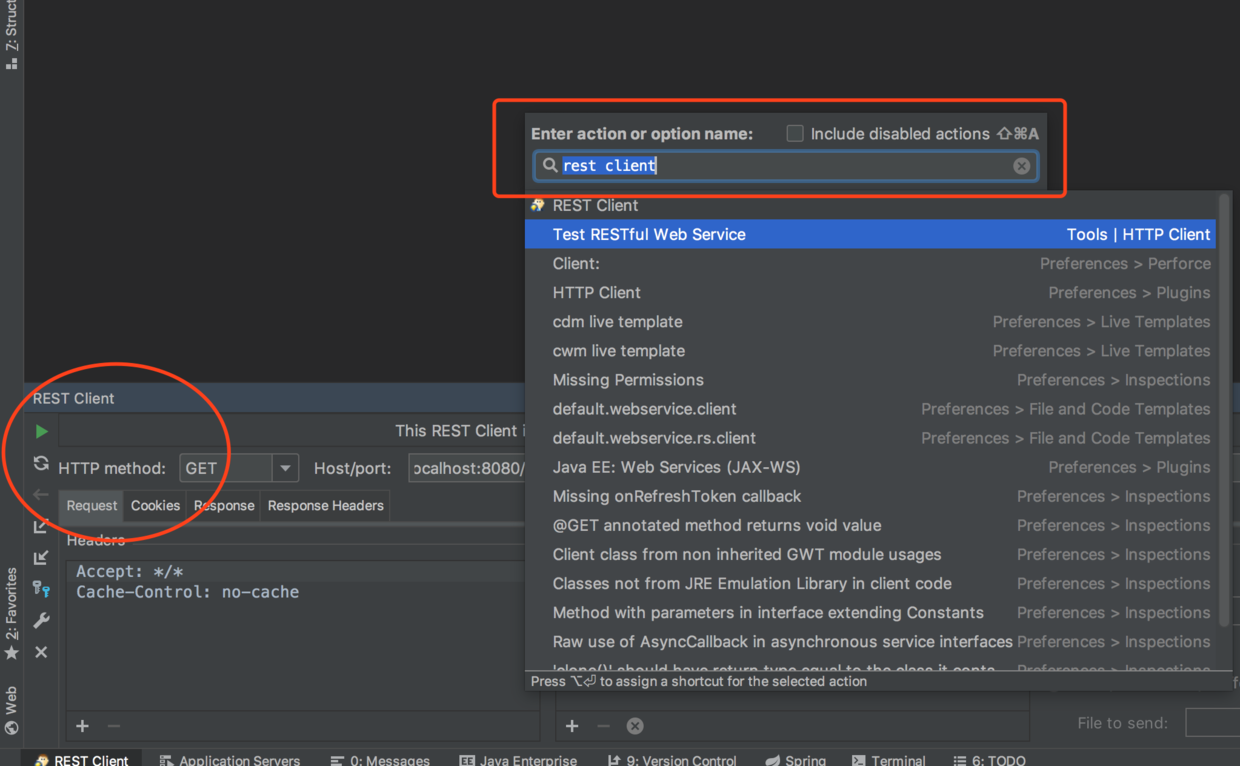Click the import request icon in REST Client toolbar
This screenshot has width=1240, height=766.
click(x=41, y=557)
